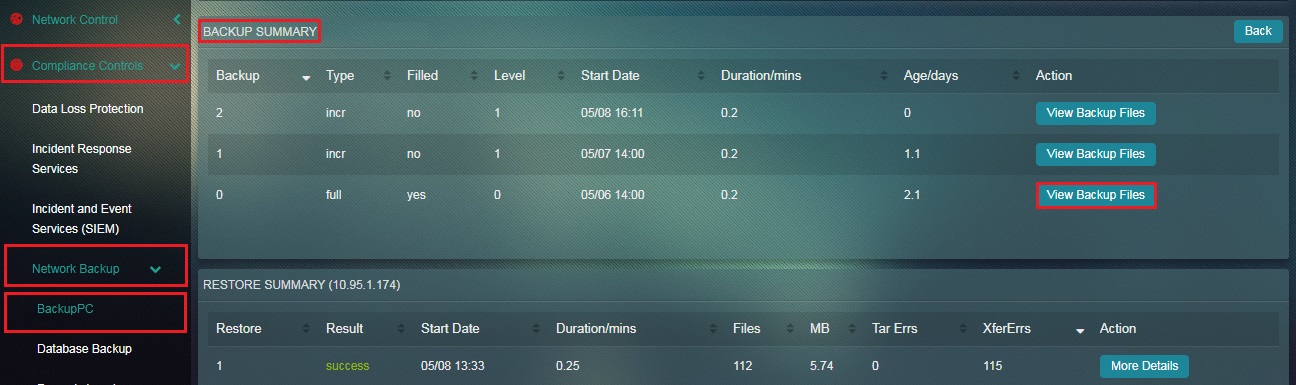Click restore start date '05/08 13:33'
This screenshot has width=1296, height=385.
coord(452,366)
